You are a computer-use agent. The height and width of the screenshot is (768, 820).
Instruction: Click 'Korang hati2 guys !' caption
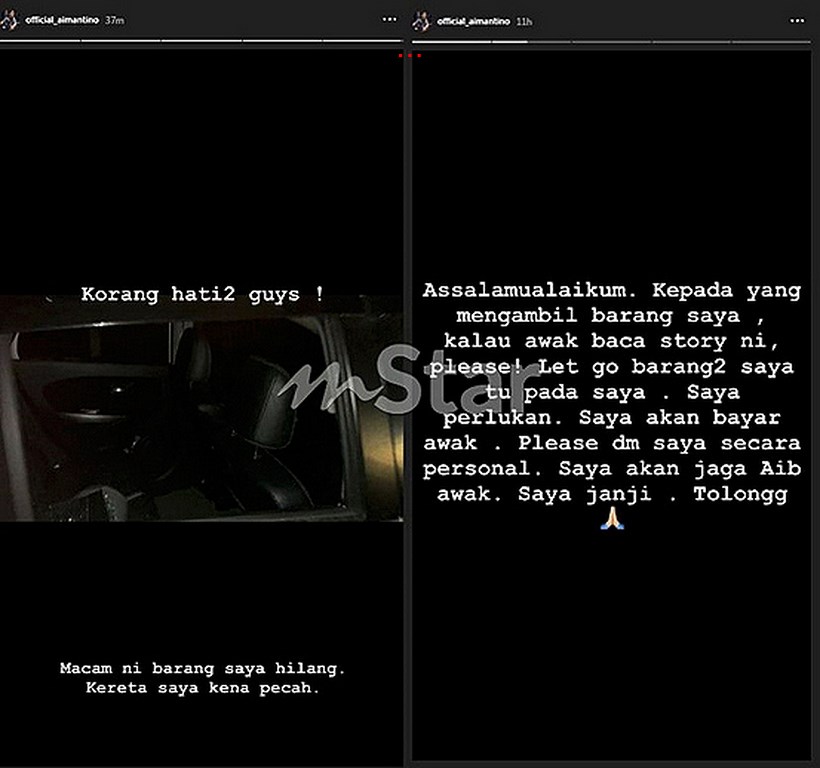pos(202,294)
